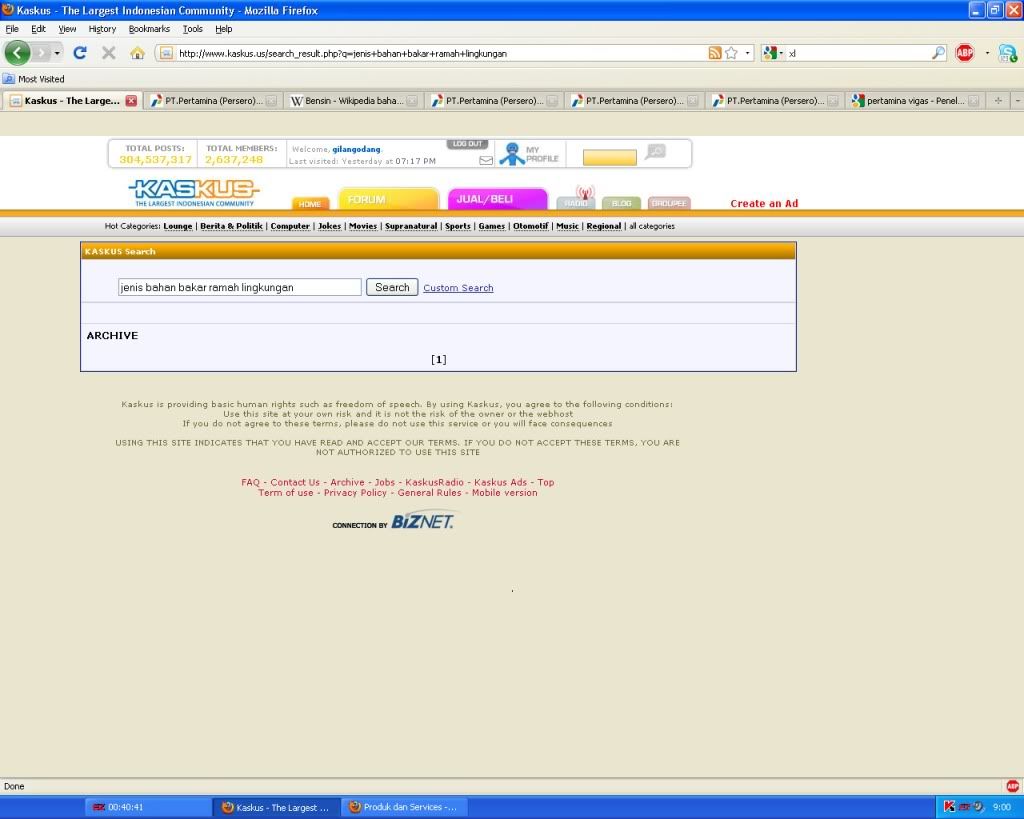Expand the Adblock Plus dropdown arrow
This screenshot has height=819, width=1024.
(x=987, y=53)
